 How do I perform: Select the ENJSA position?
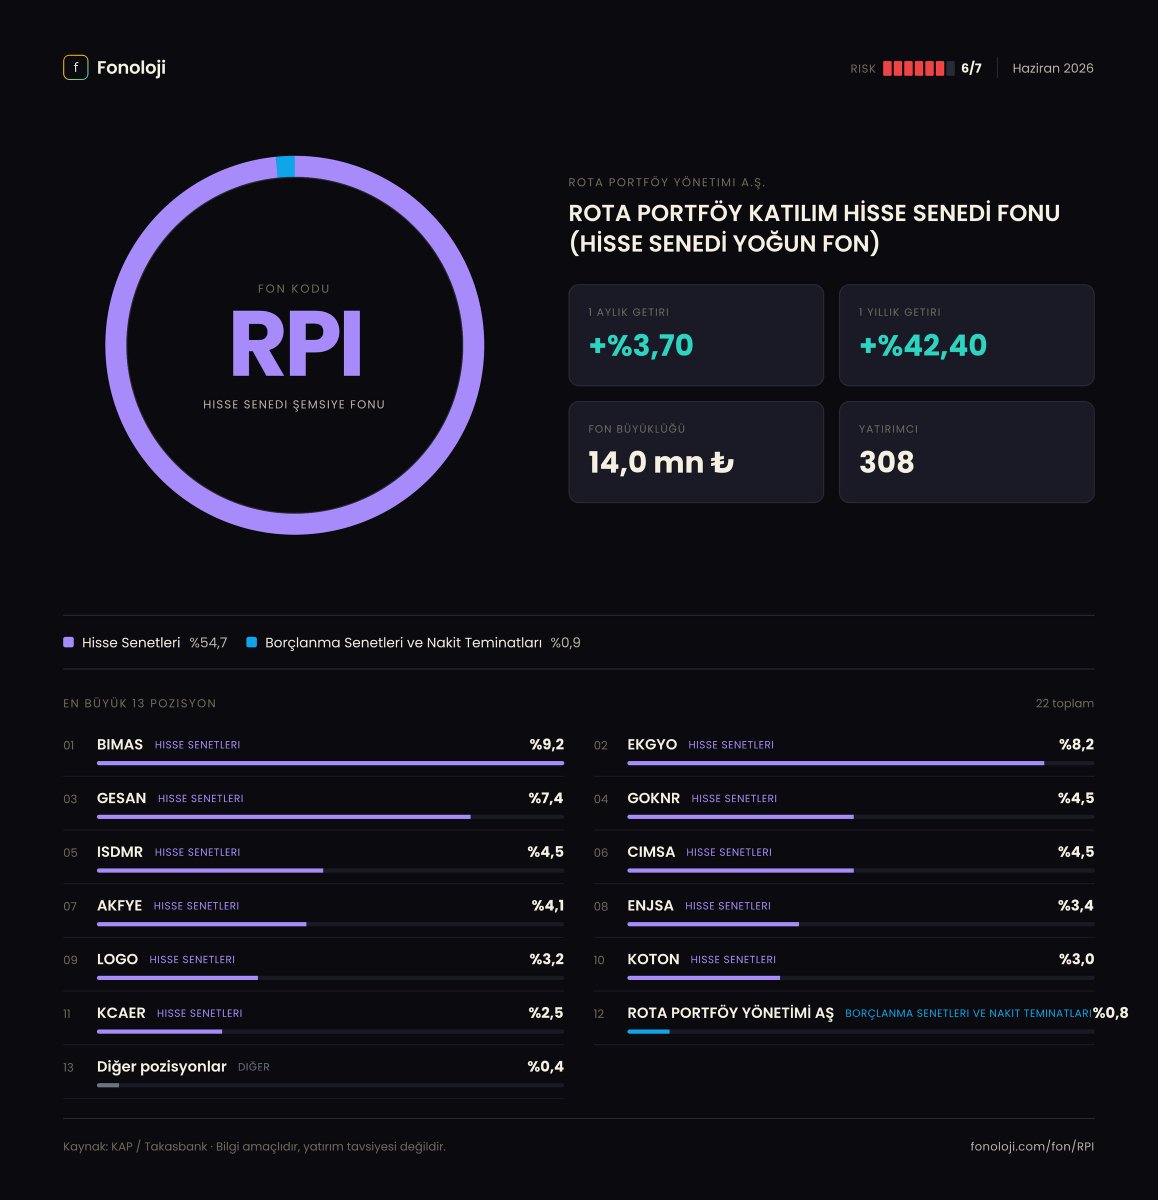[x=844, y=912]
